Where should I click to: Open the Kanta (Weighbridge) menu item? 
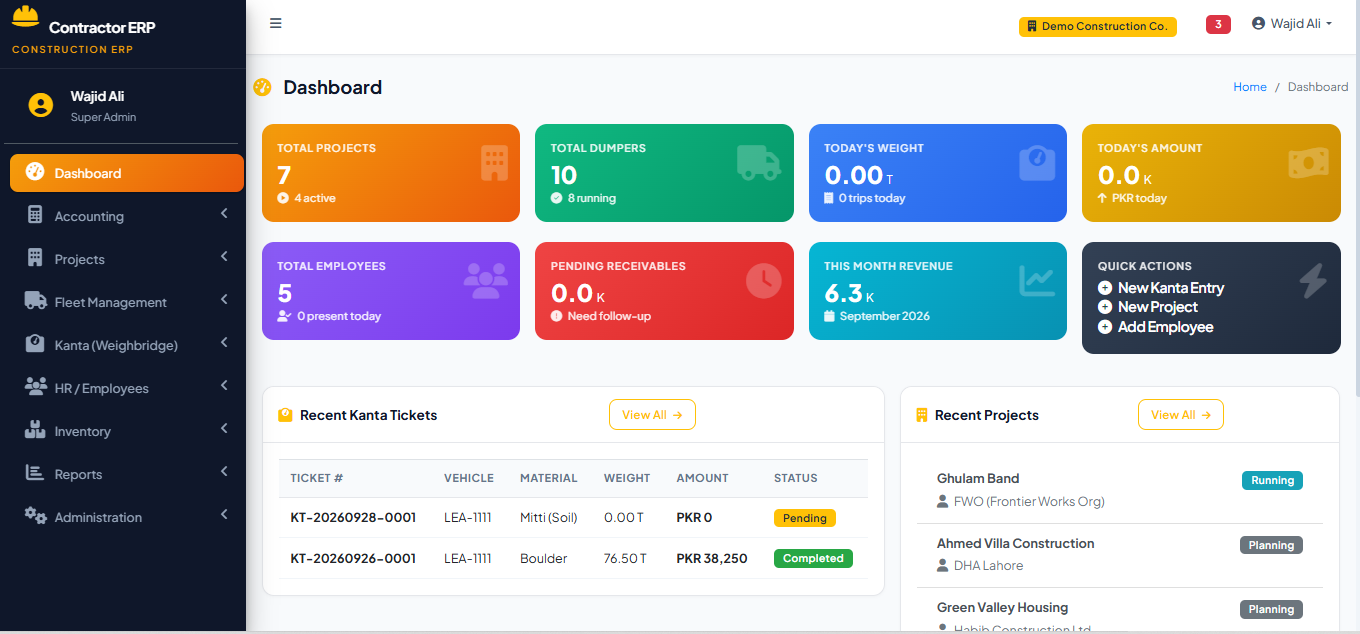127,345
